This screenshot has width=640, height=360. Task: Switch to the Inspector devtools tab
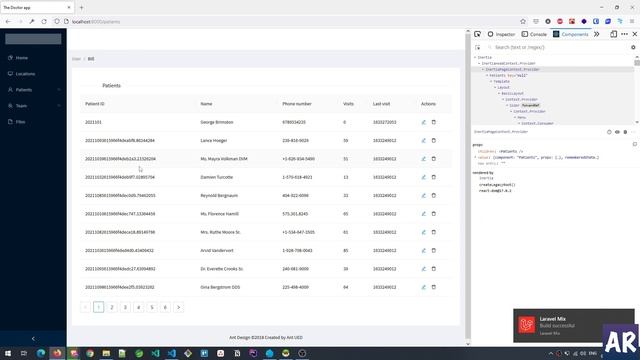[x=501, y=34]
